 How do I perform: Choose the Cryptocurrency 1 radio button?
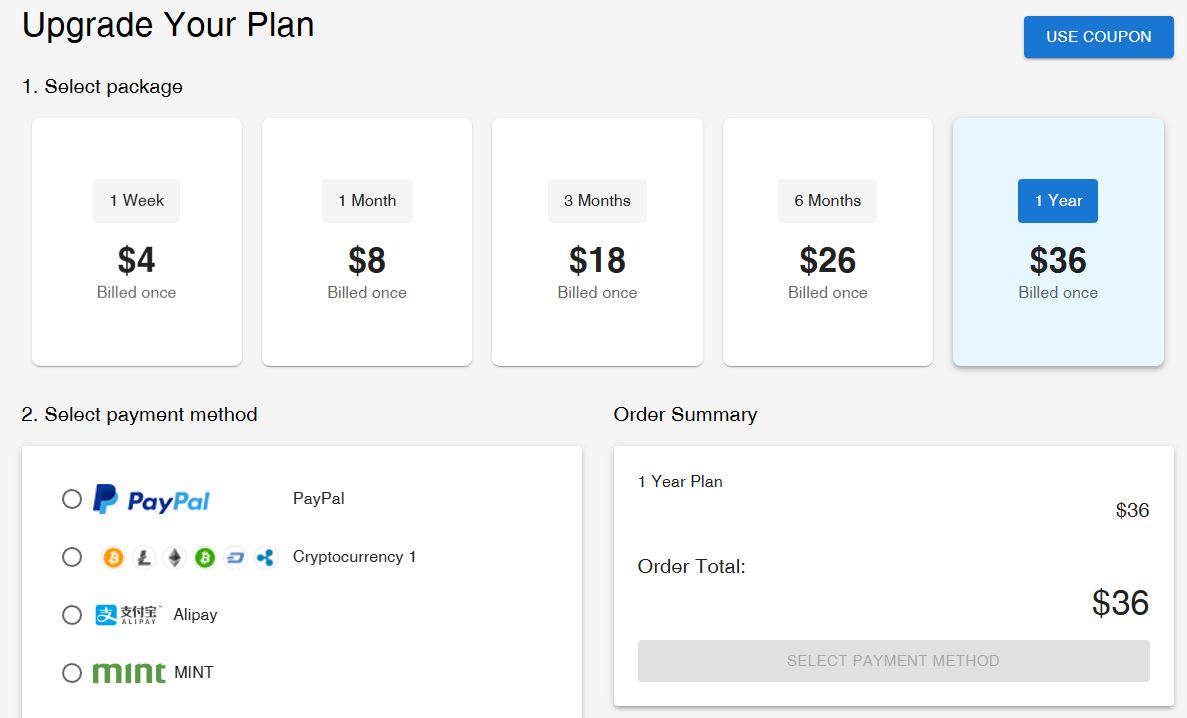[x=72, y=557]
